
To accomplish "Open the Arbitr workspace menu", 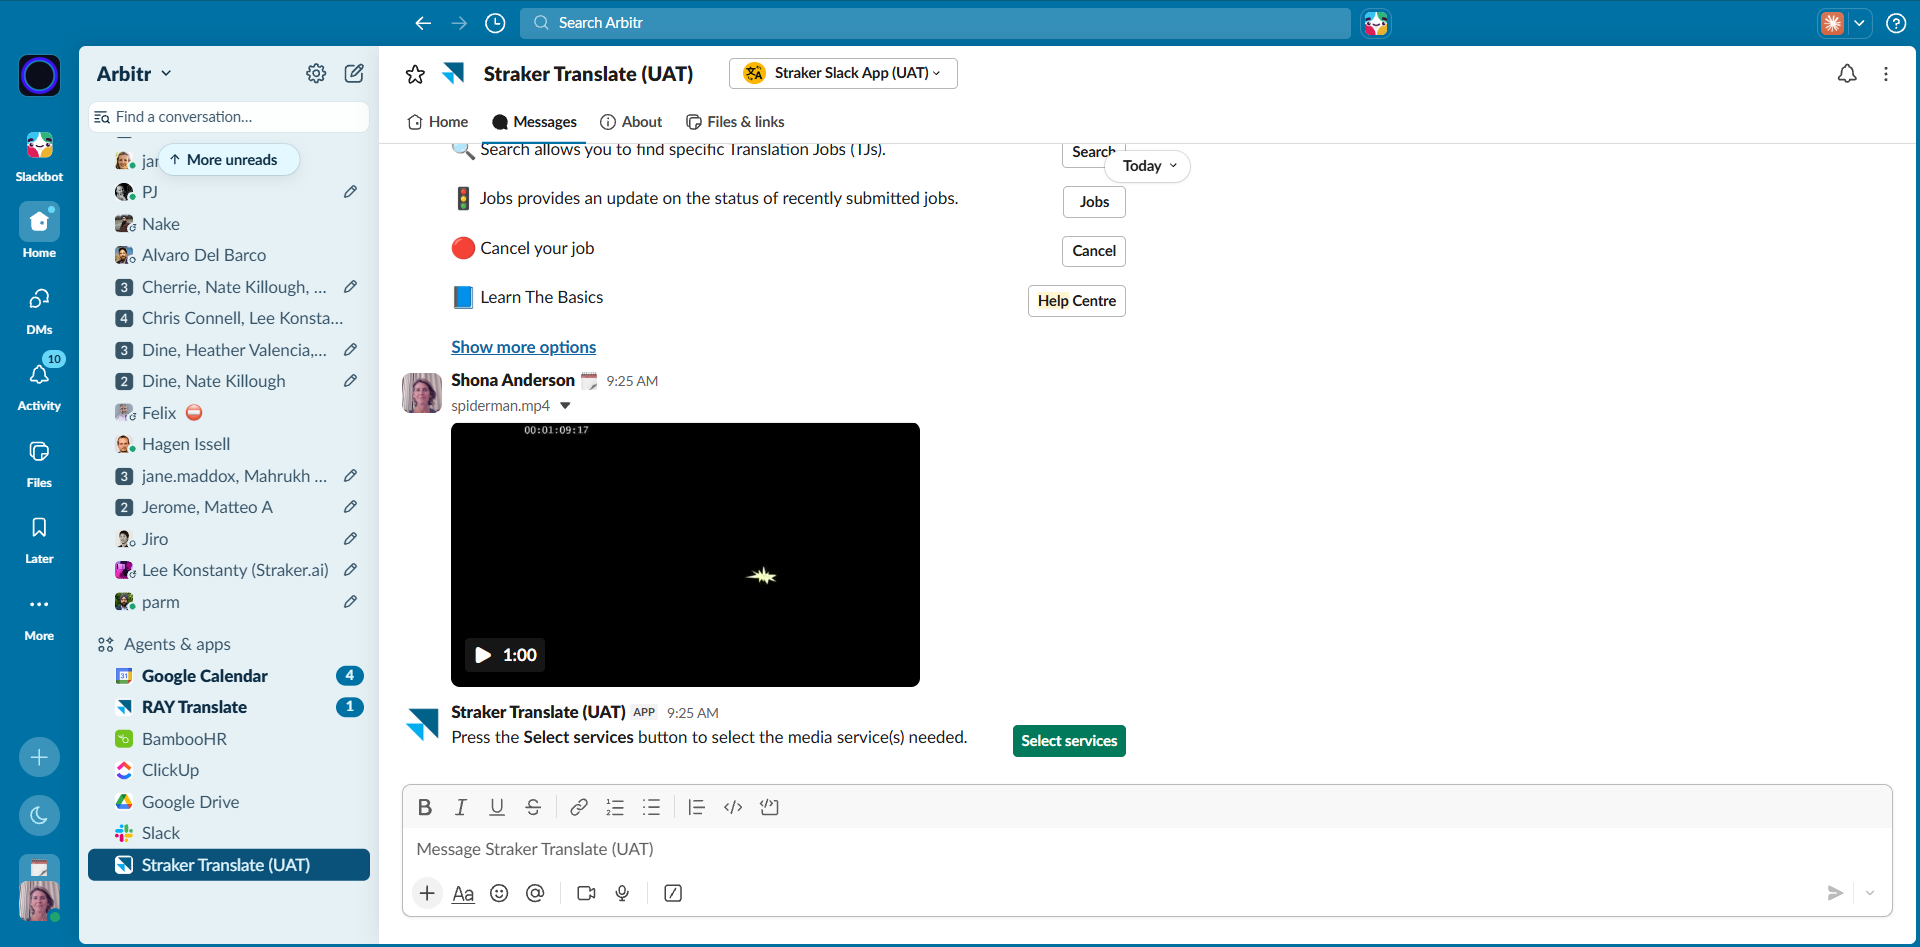I will [134, 74].
